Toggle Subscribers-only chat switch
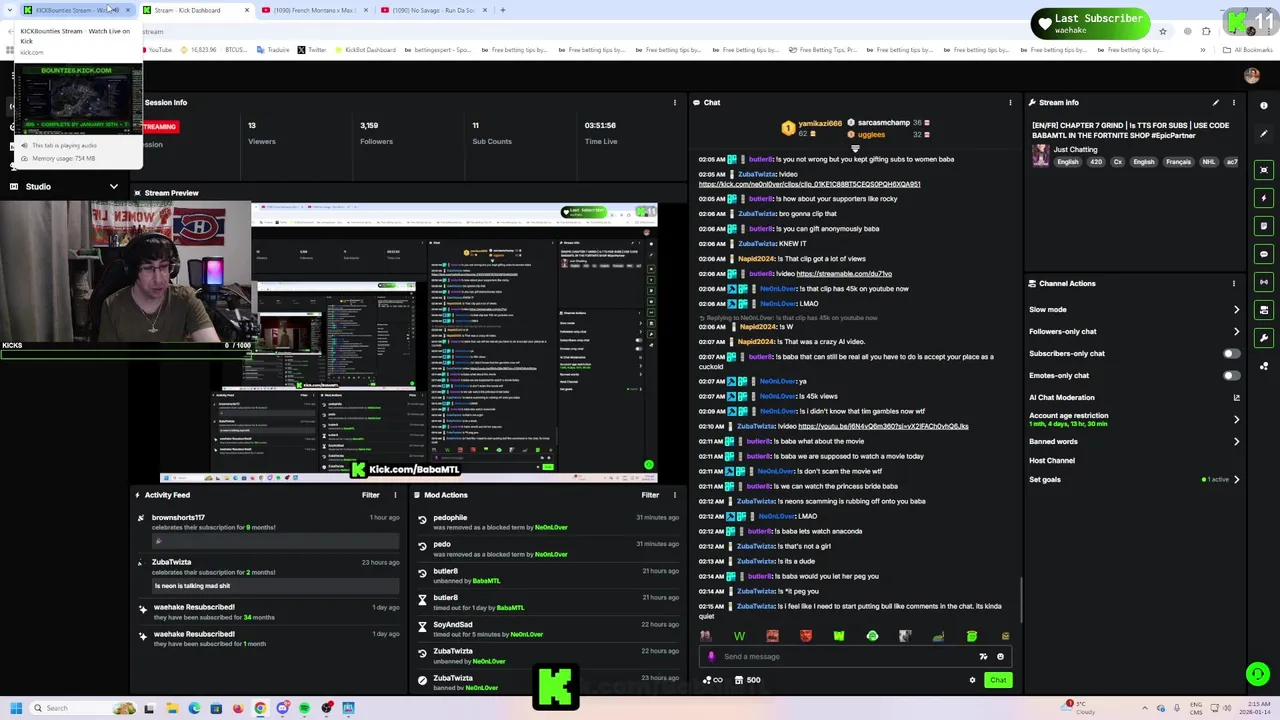The image size is (1280, 720). click(x=1232, y=353)
